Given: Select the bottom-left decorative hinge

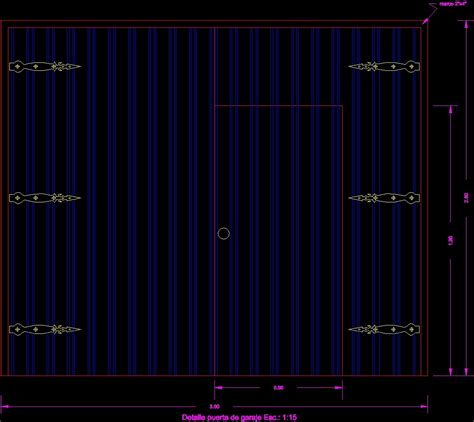Looking at the screenshot, I should point(45,329).
